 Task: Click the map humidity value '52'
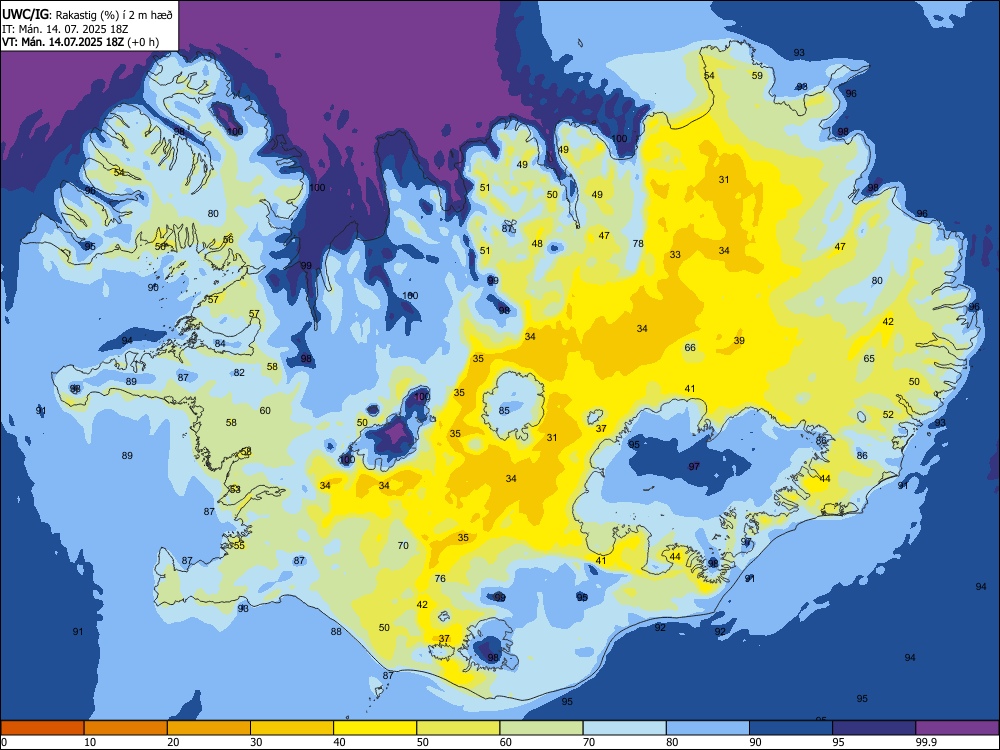pyautogui.click(x=888, y=415)
